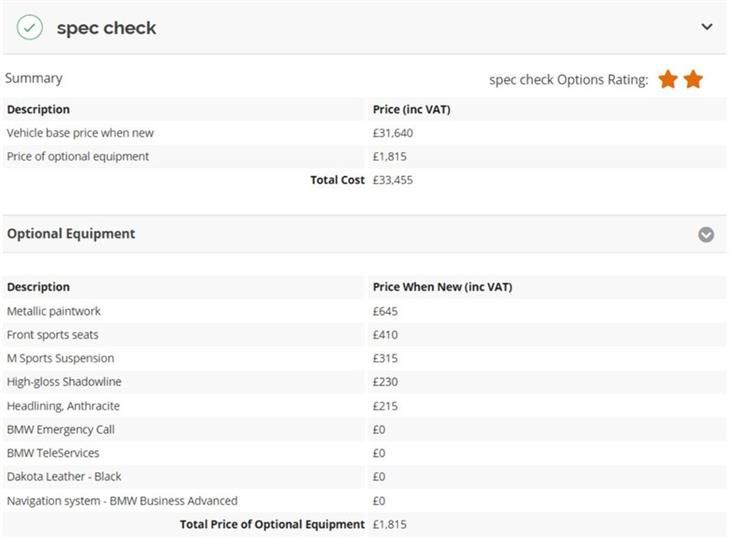This screenshot has width=730, height=547.
Task: Click BMW TeleServices entry
Action: [x=53, y=453]
